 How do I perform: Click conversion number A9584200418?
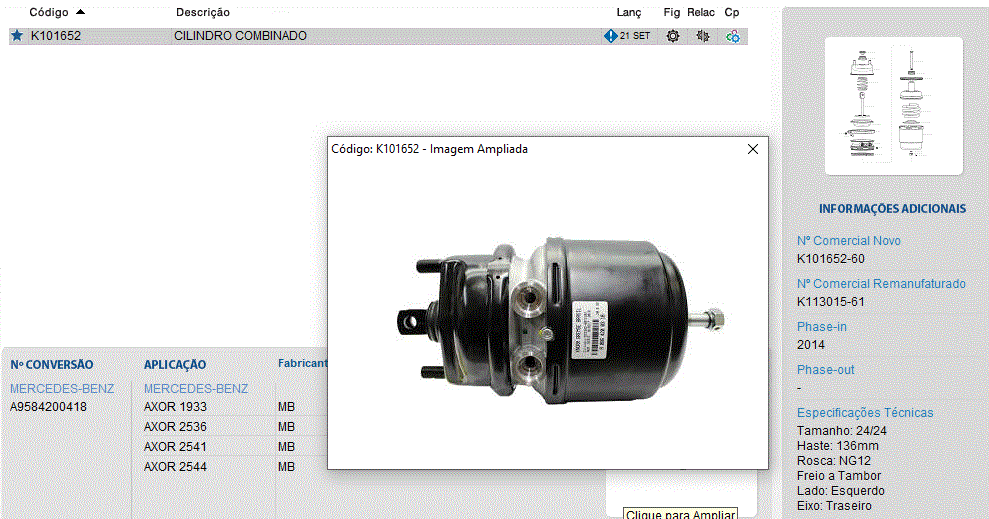click(x=48, y=407)
